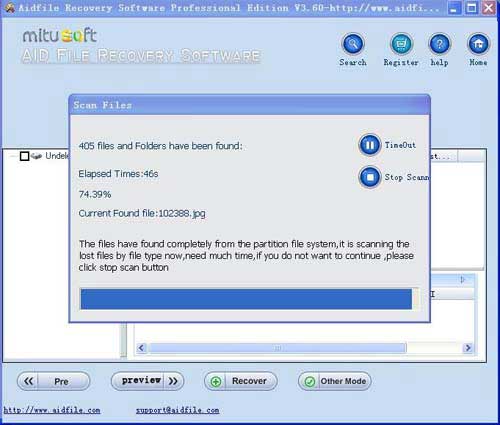Viewport: 500px width, 425px height.
Task: Click the Recover button
Action: [241, 381]
